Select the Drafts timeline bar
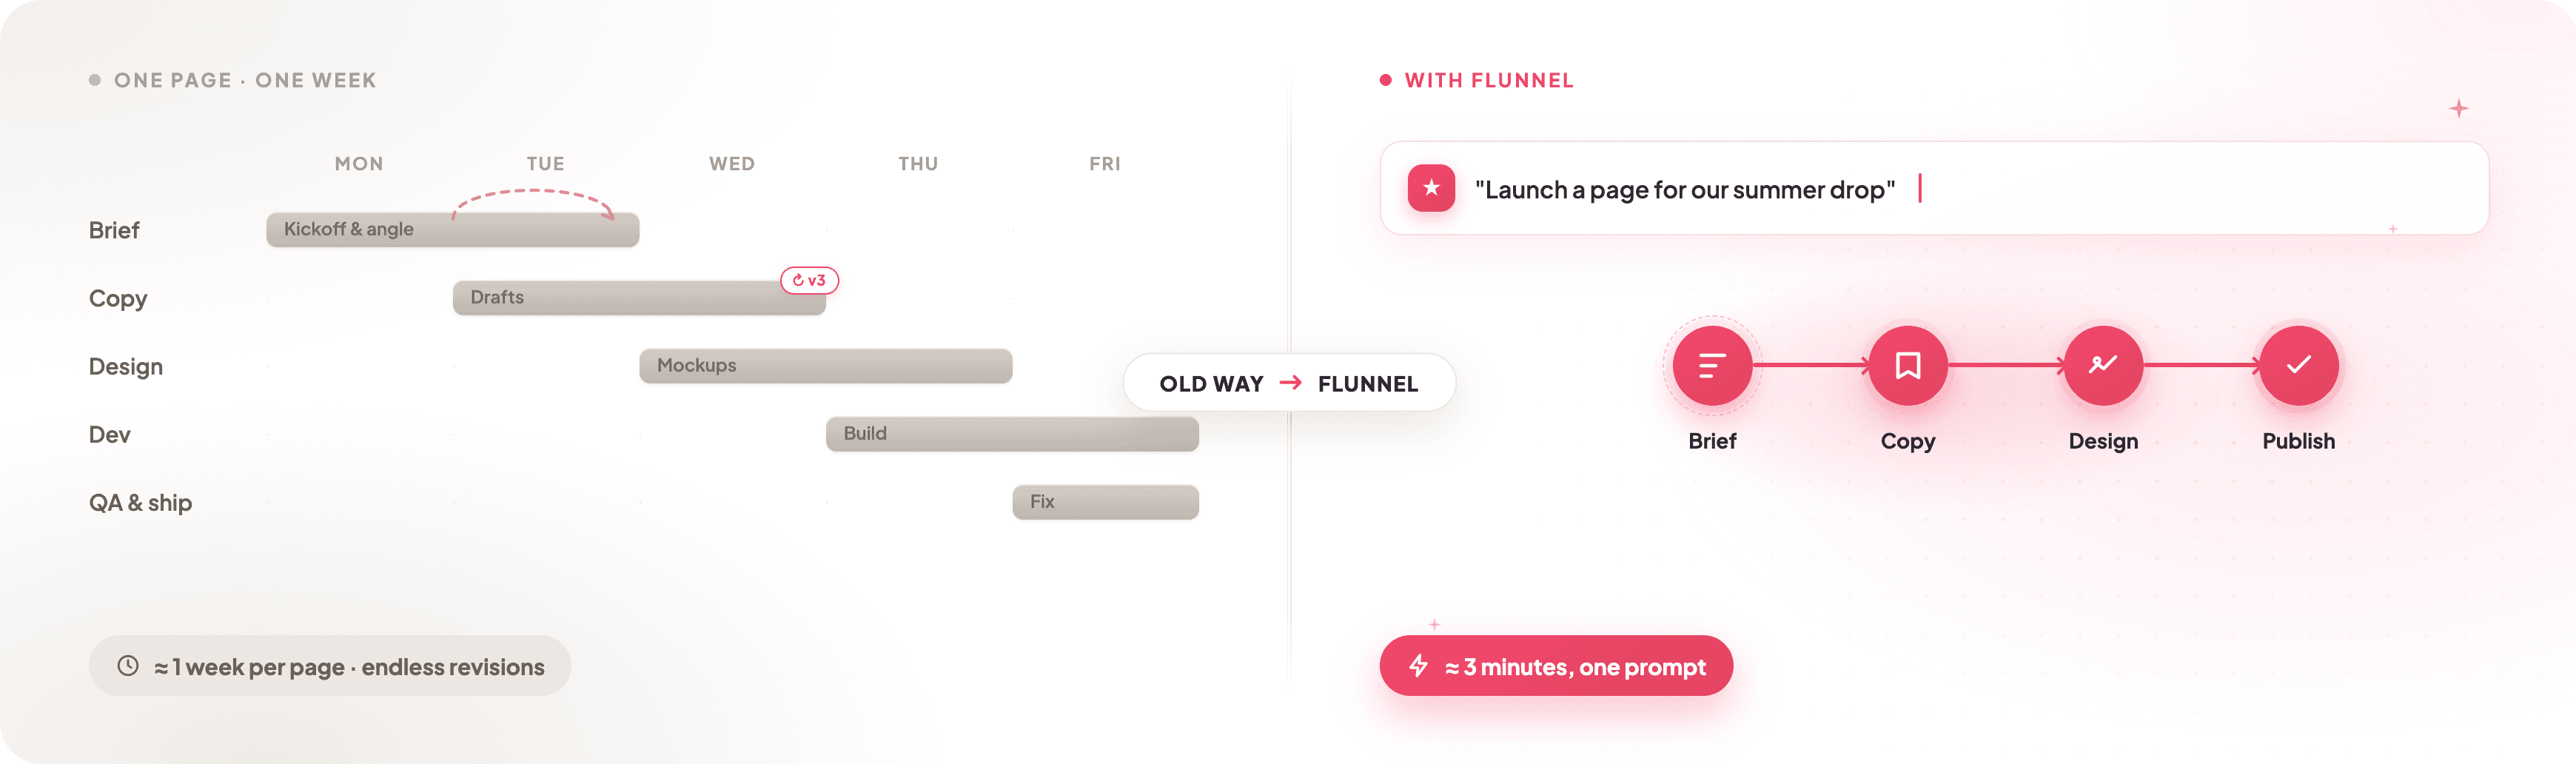 (x=639, y=298)
